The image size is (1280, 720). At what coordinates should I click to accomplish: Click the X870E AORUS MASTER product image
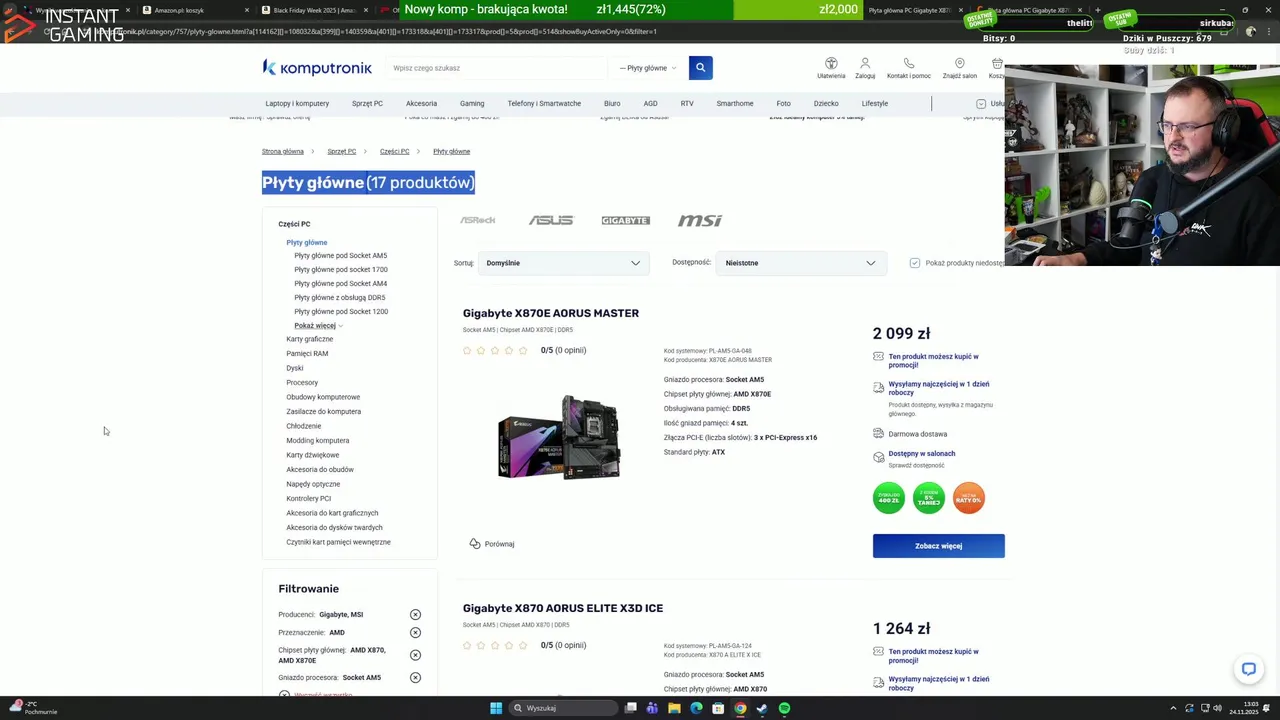[x=560, y=437]
